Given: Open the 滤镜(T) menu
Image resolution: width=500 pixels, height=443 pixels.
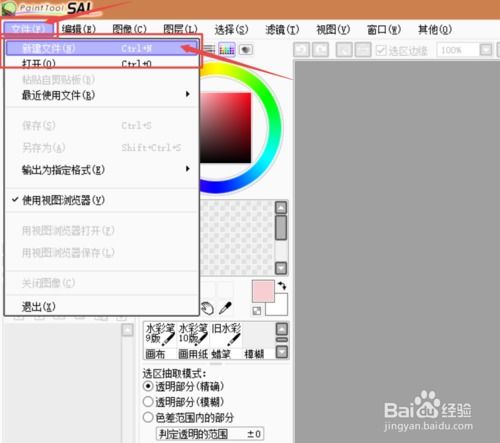Looking at the screenshot, I should click(282, 29).
